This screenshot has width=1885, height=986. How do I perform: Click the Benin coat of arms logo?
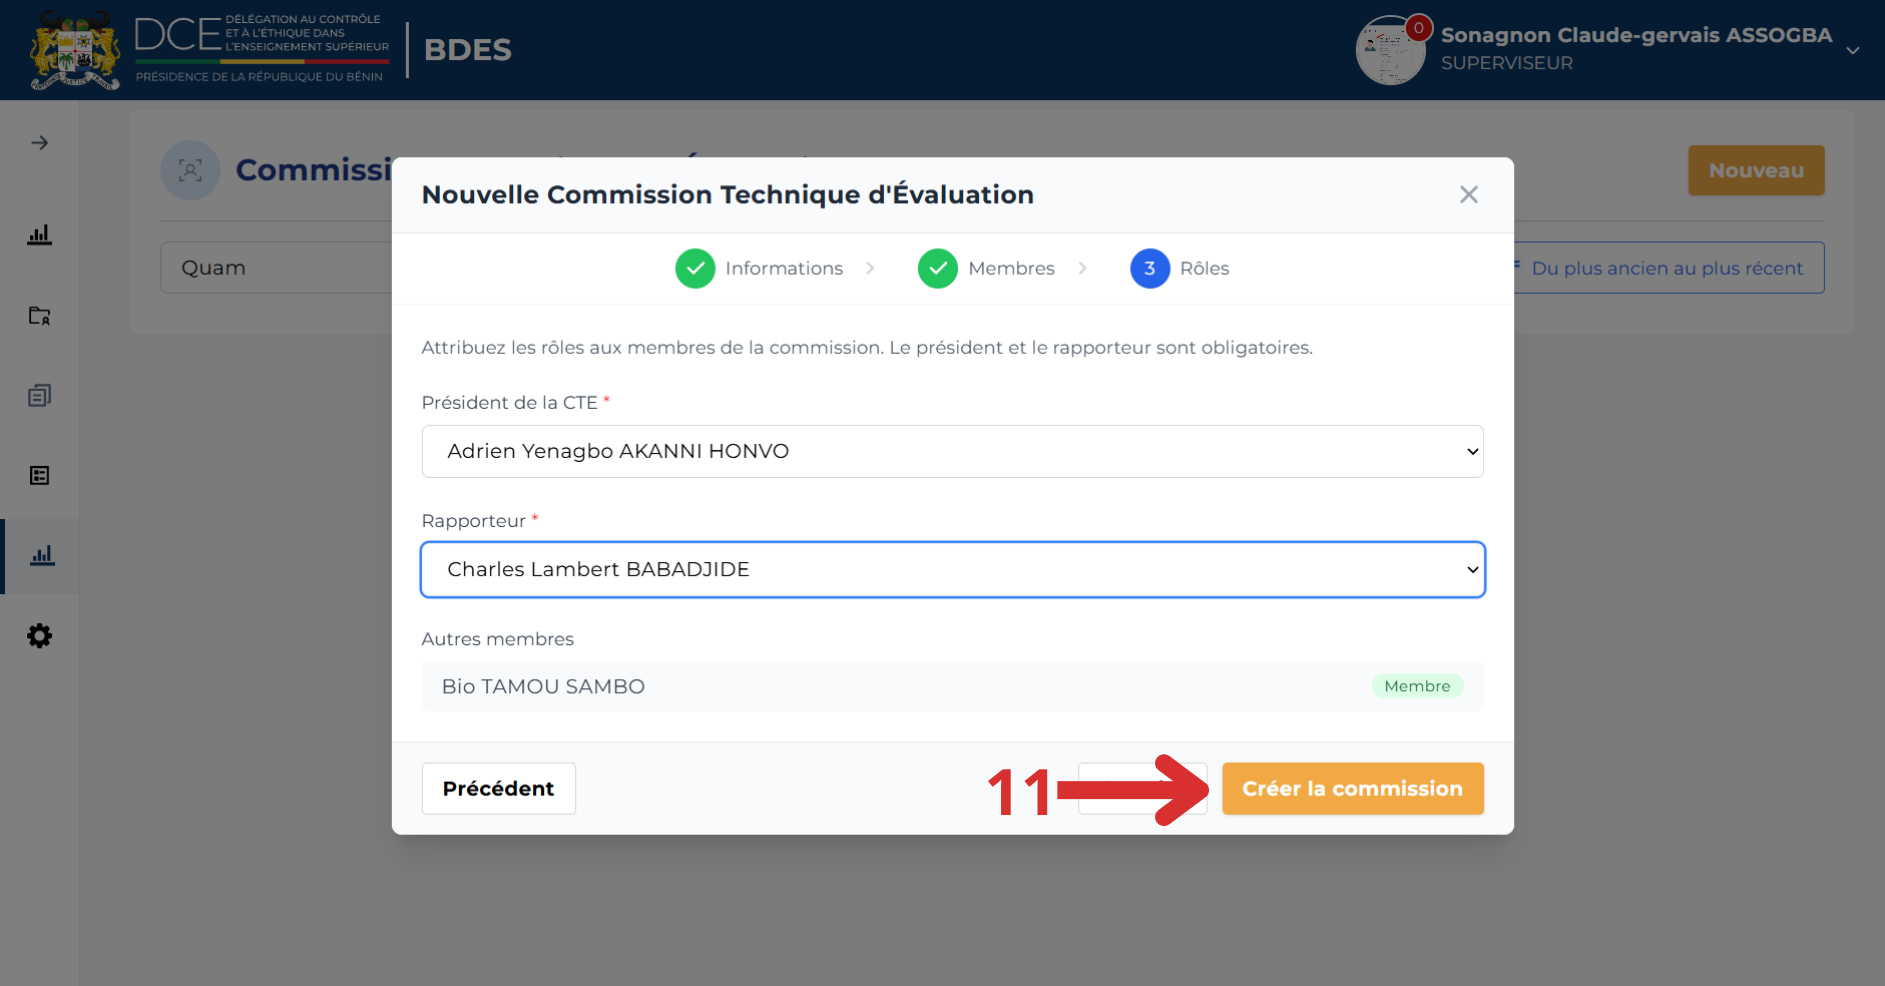pos(75,50)
